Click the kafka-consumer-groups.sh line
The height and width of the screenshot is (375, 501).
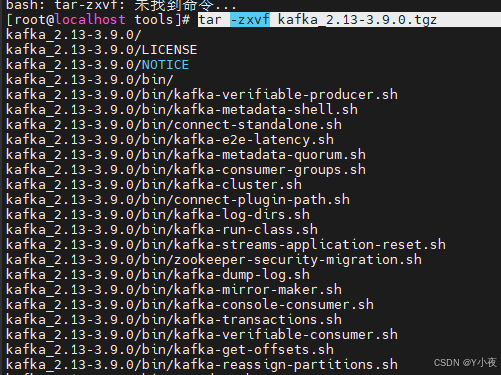coord(186,170)
